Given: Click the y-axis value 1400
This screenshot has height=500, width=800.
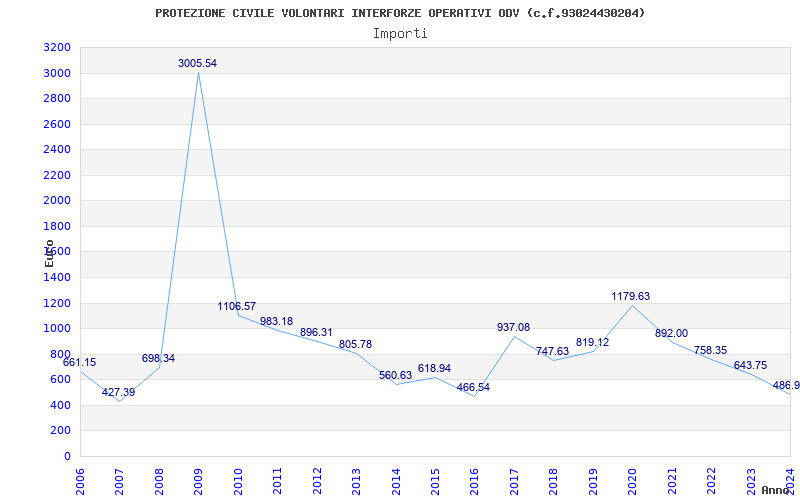Looking at the screenshot, I should 58,277.
